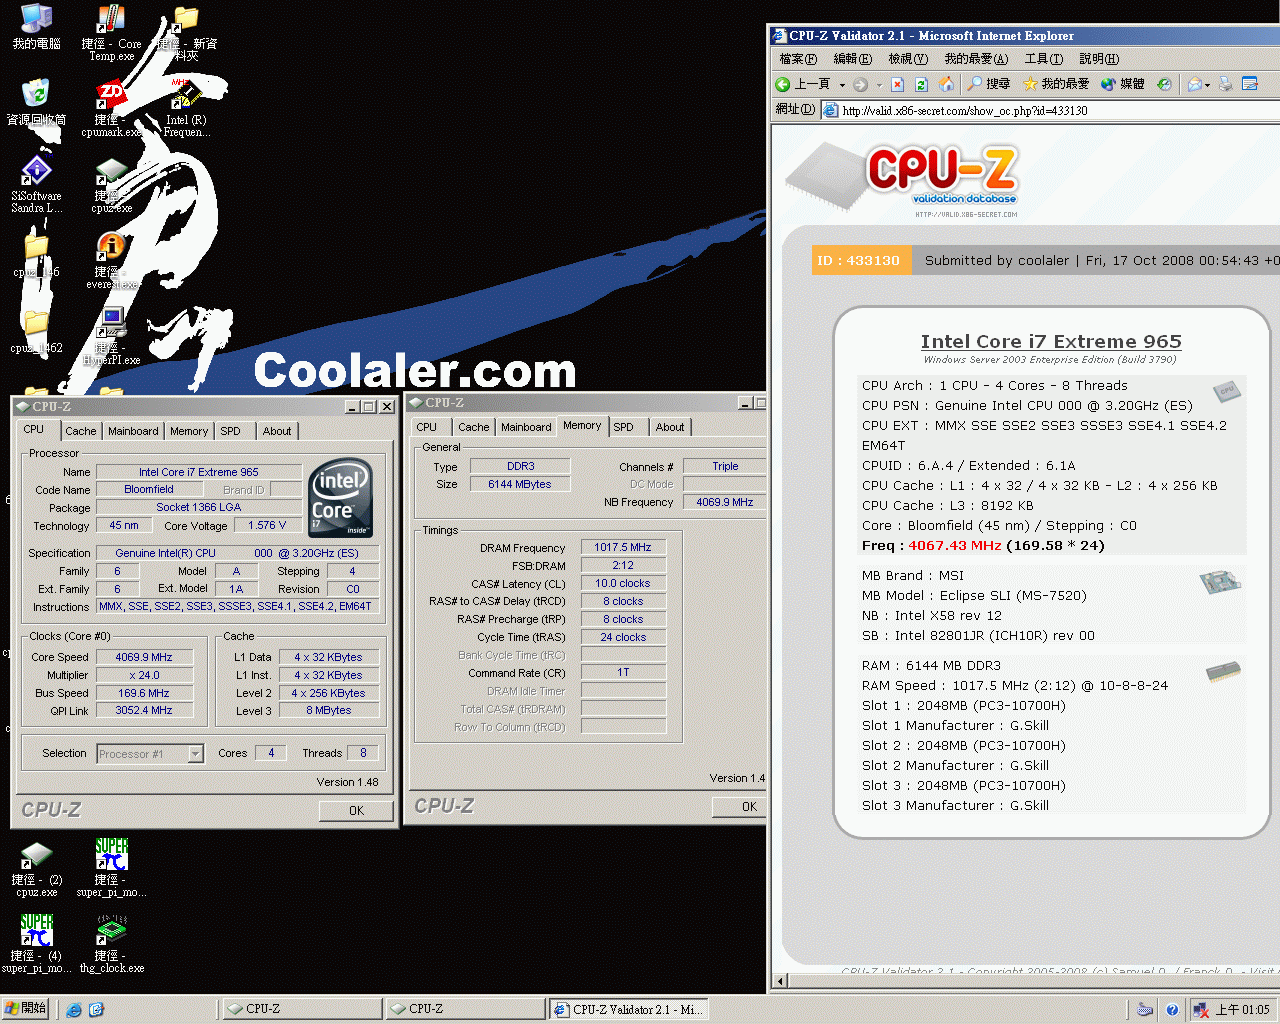Select the HyperPI.exe desktop shortcut
Image resolution: width=1280 pixels, height=1024 pixels.
coord(111,337)
